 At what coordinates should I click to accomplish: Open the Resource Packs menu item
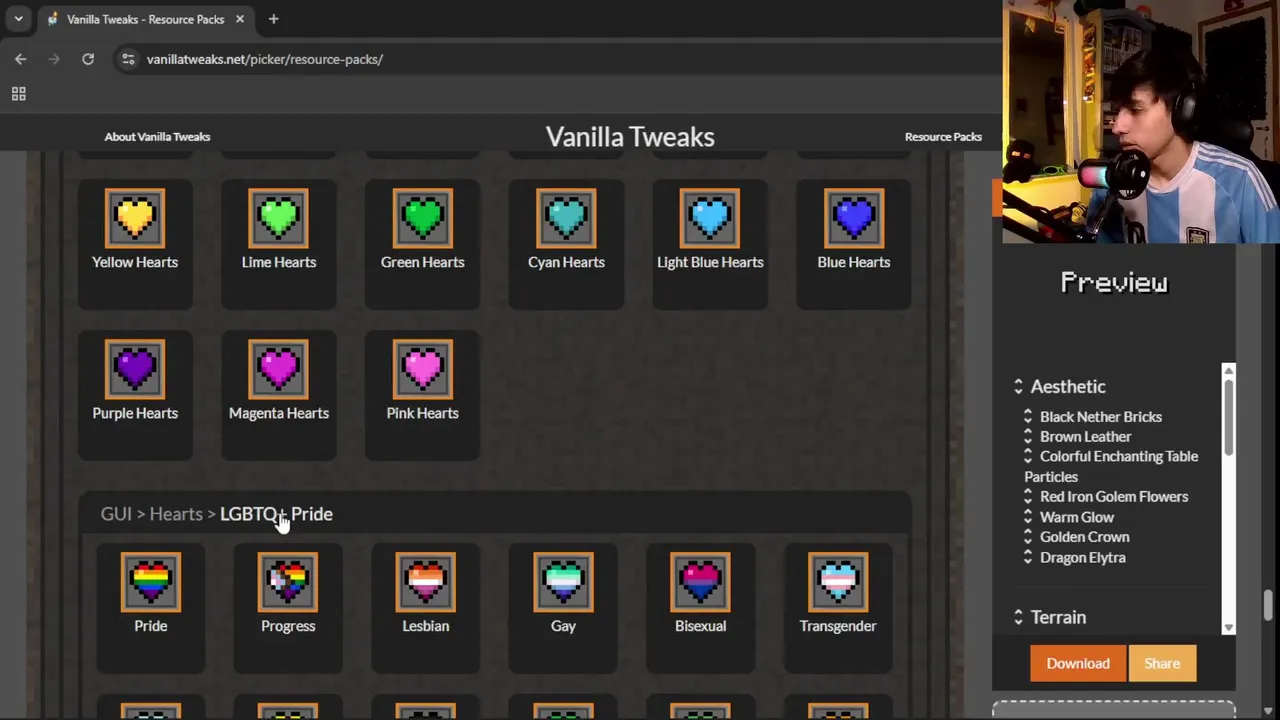coord(943,137)
